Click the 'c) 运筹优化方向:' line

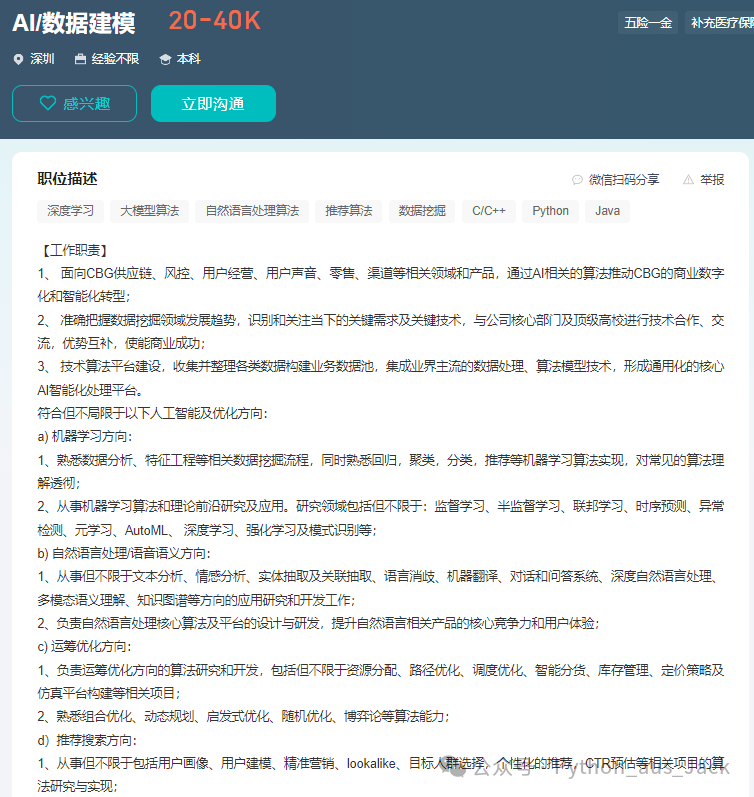tap(84, 647)
